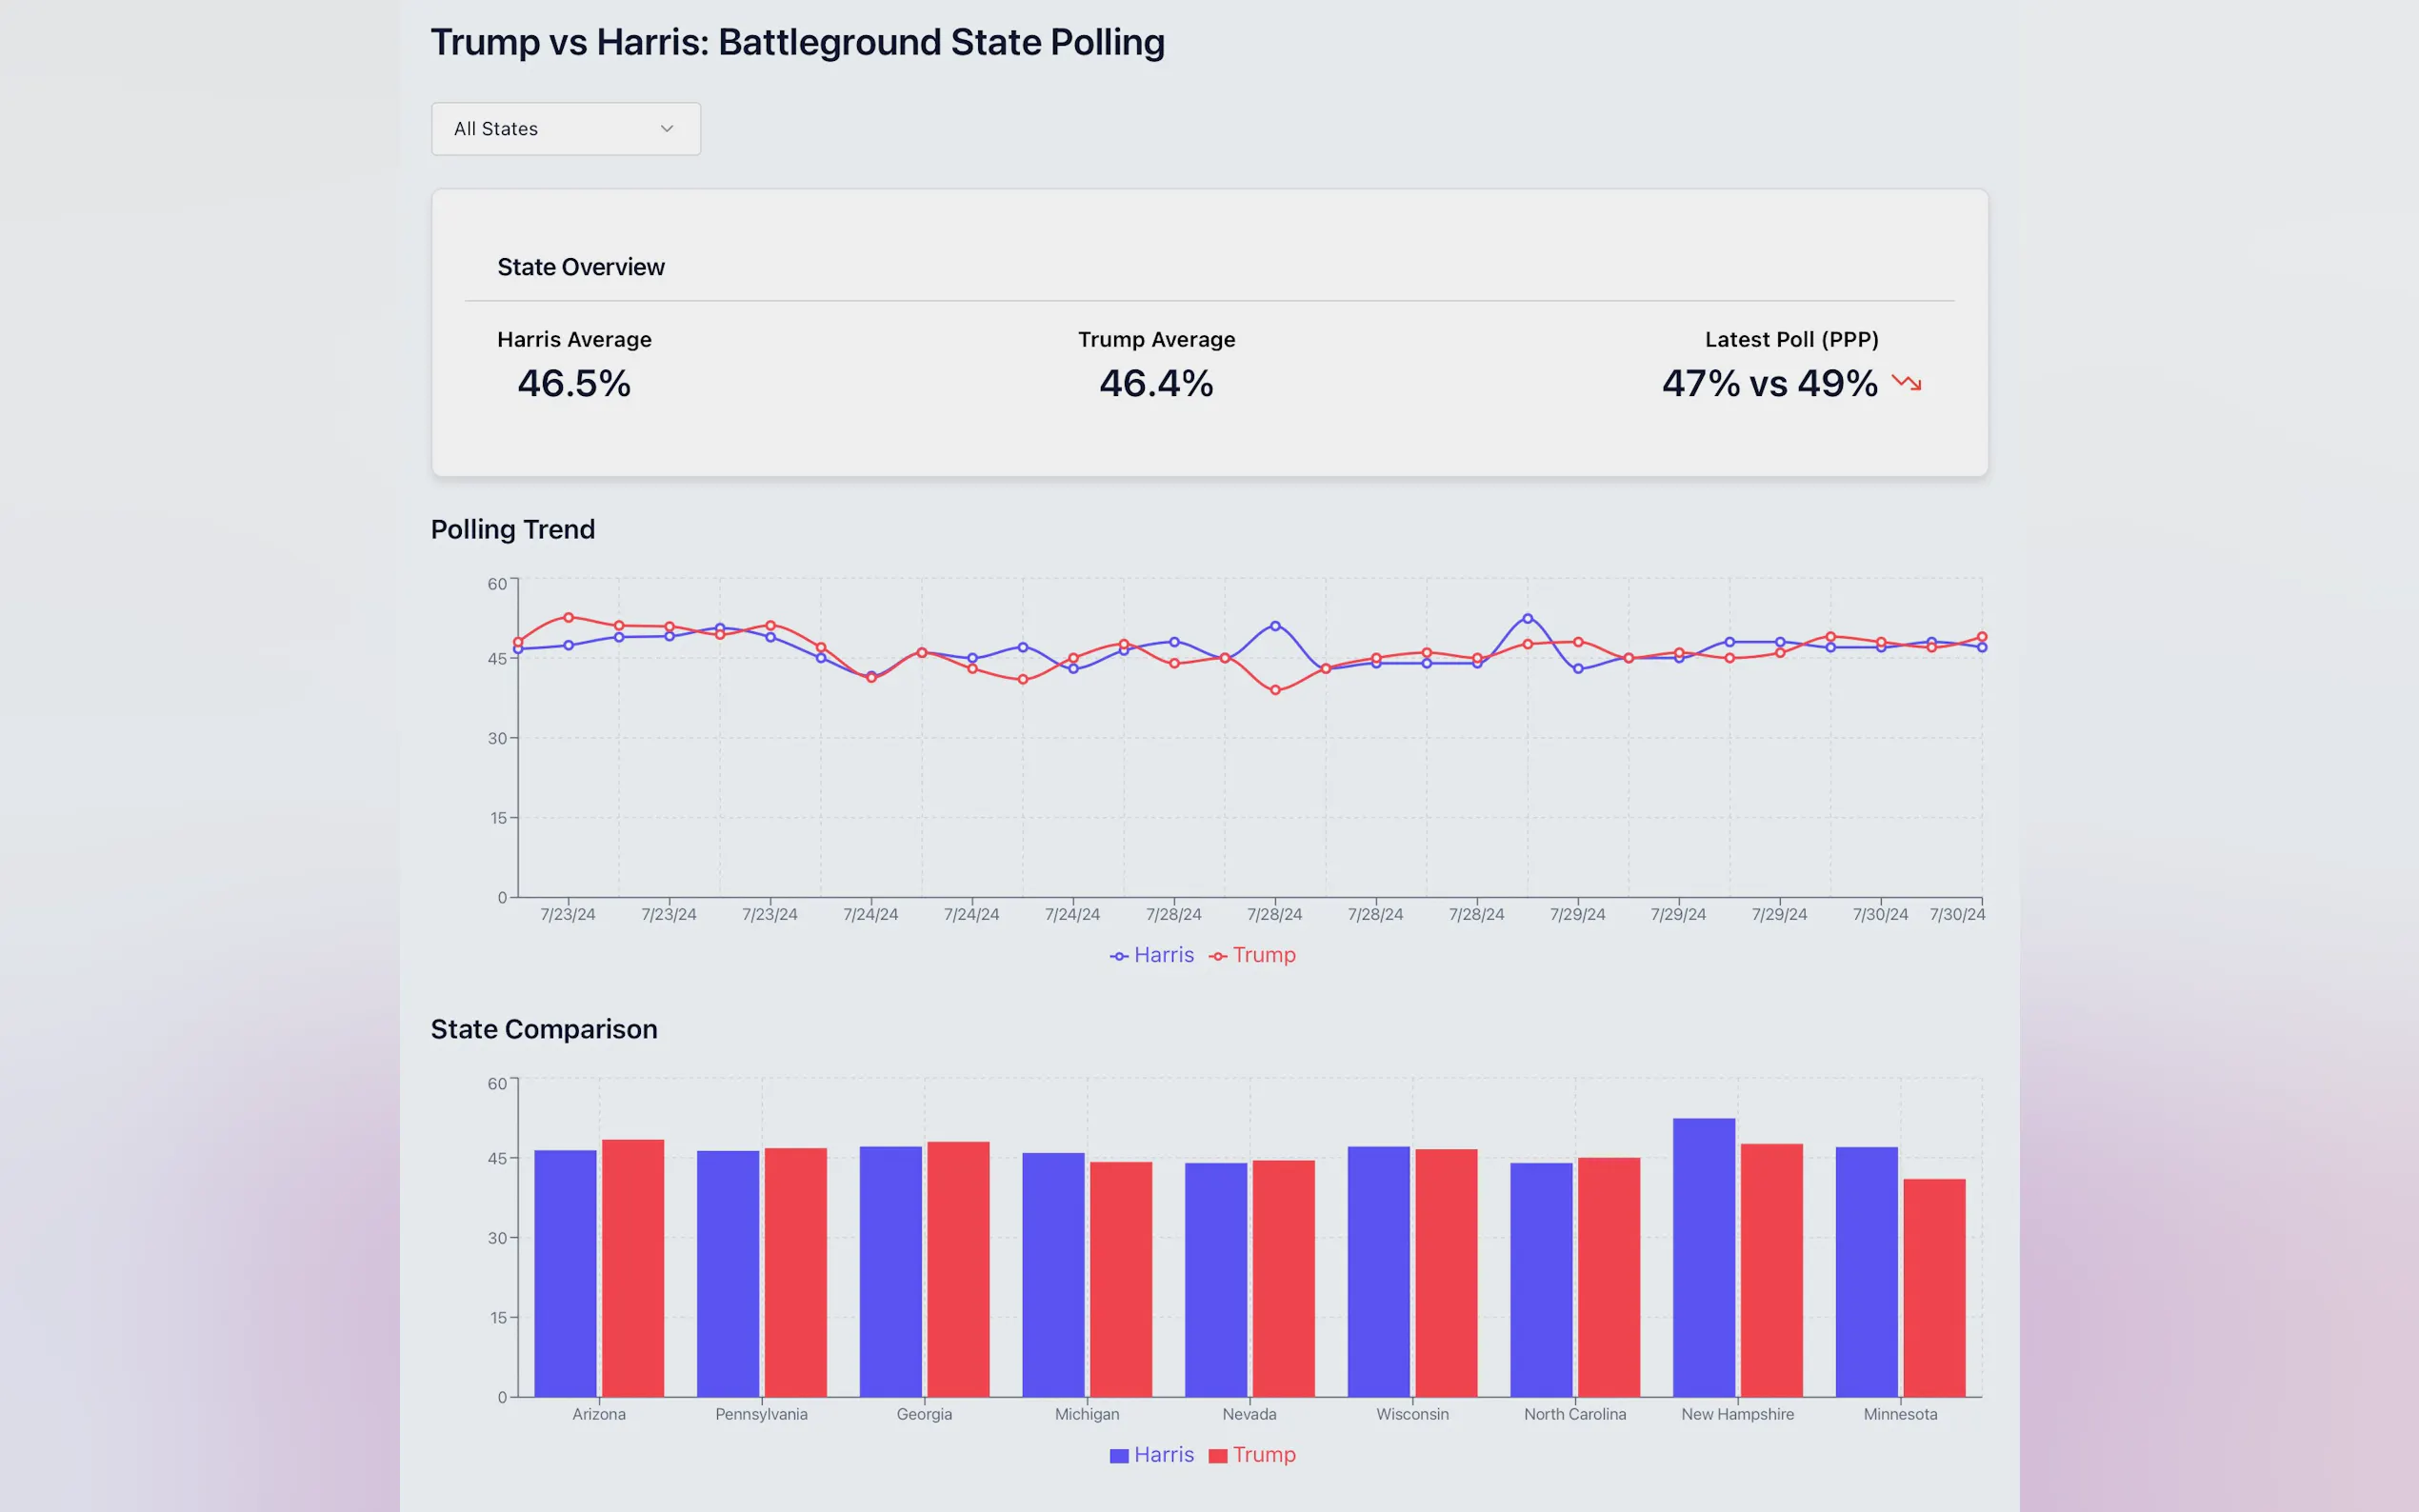
Task: Click Trump line marker icon in trend legend
Action: pos(1218,957)
